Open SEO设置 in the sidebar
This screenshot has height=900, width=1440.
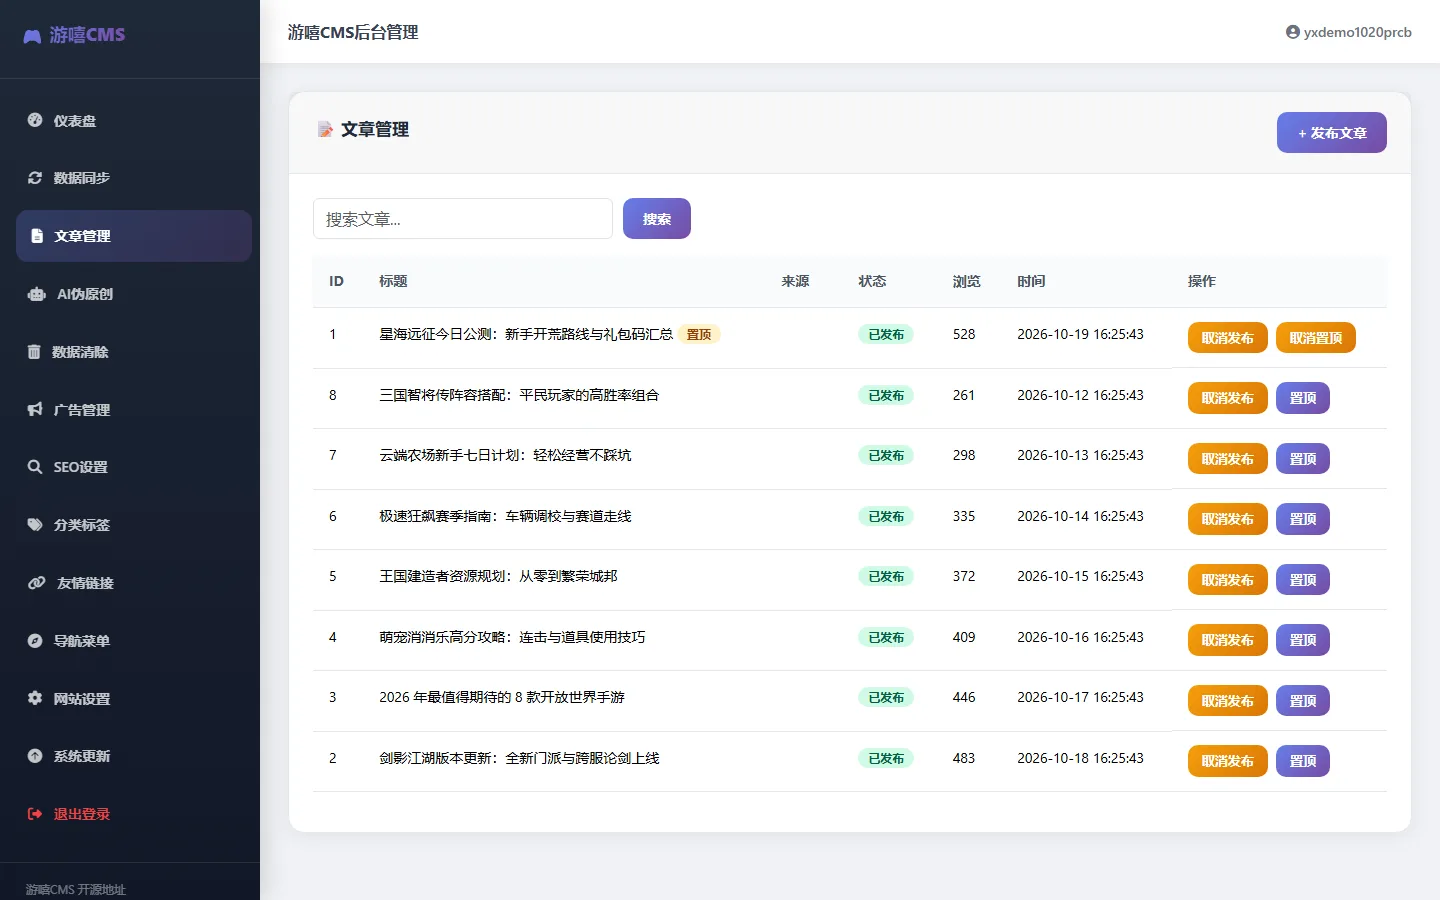click(134, 467)
